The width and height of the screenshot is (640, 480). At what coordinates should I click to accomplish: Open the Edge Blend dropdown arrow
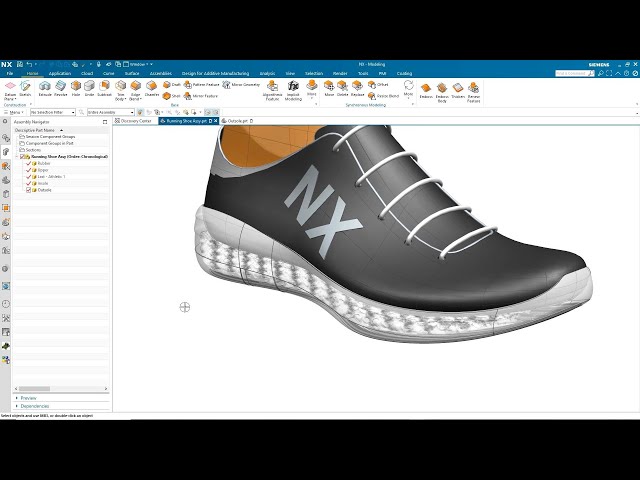tap(140, 99)
